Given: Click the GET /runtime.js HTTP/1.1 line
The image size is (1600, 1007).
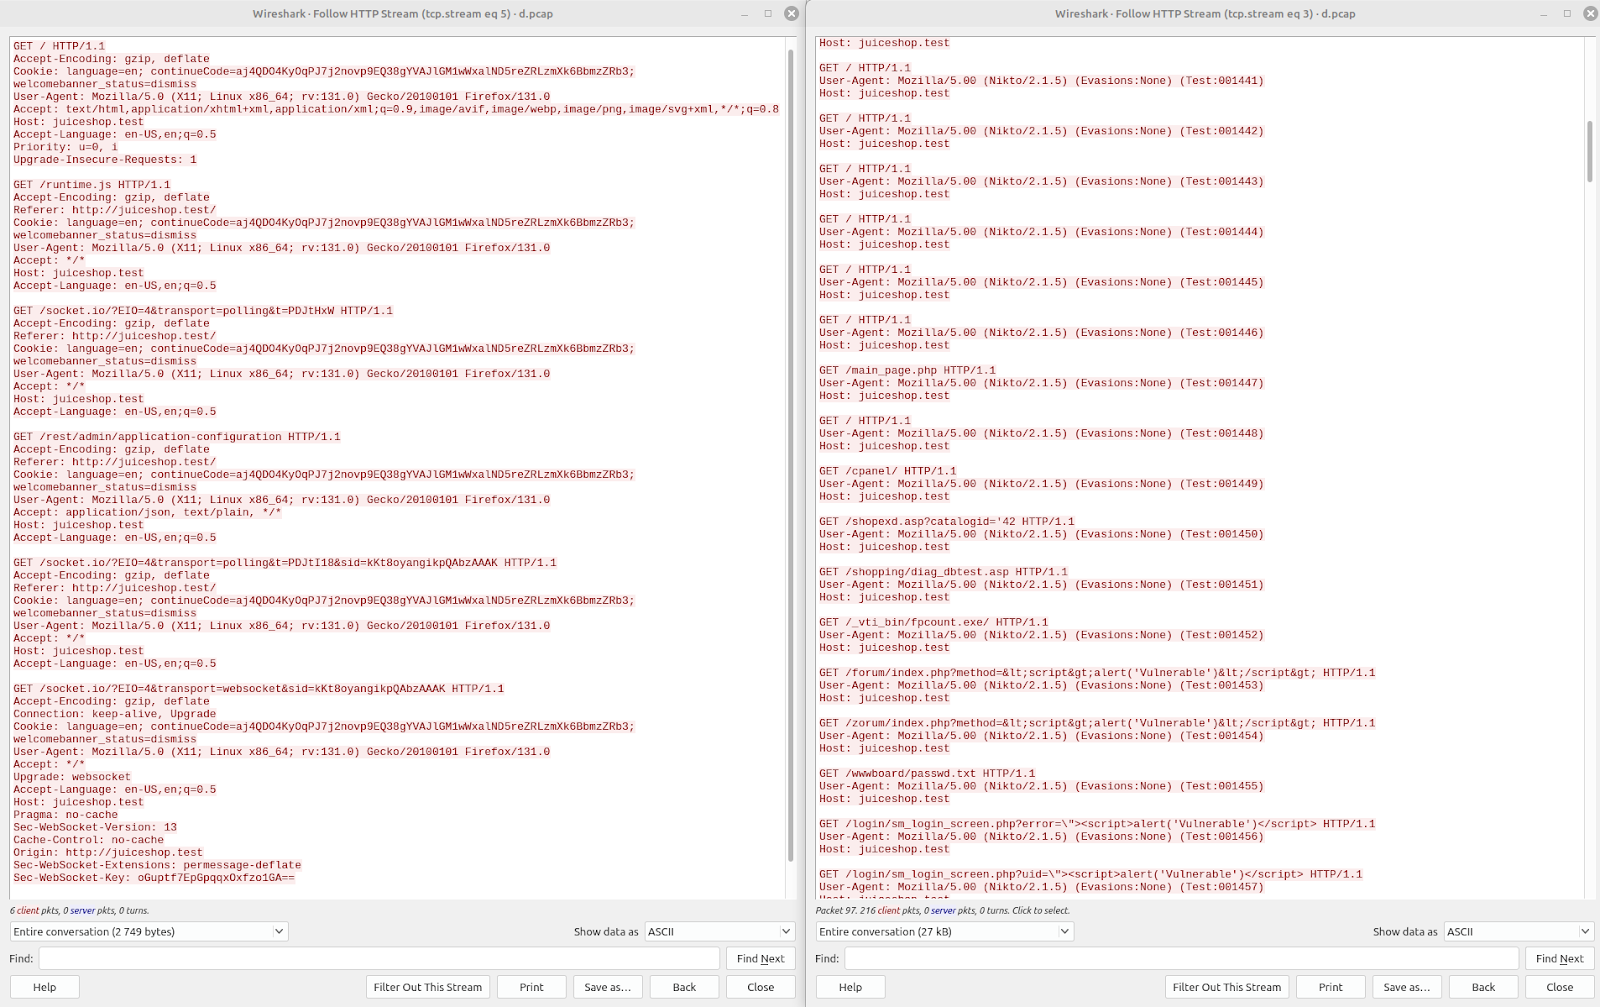Looking at the screenshot, I should [x=92, y=185].
